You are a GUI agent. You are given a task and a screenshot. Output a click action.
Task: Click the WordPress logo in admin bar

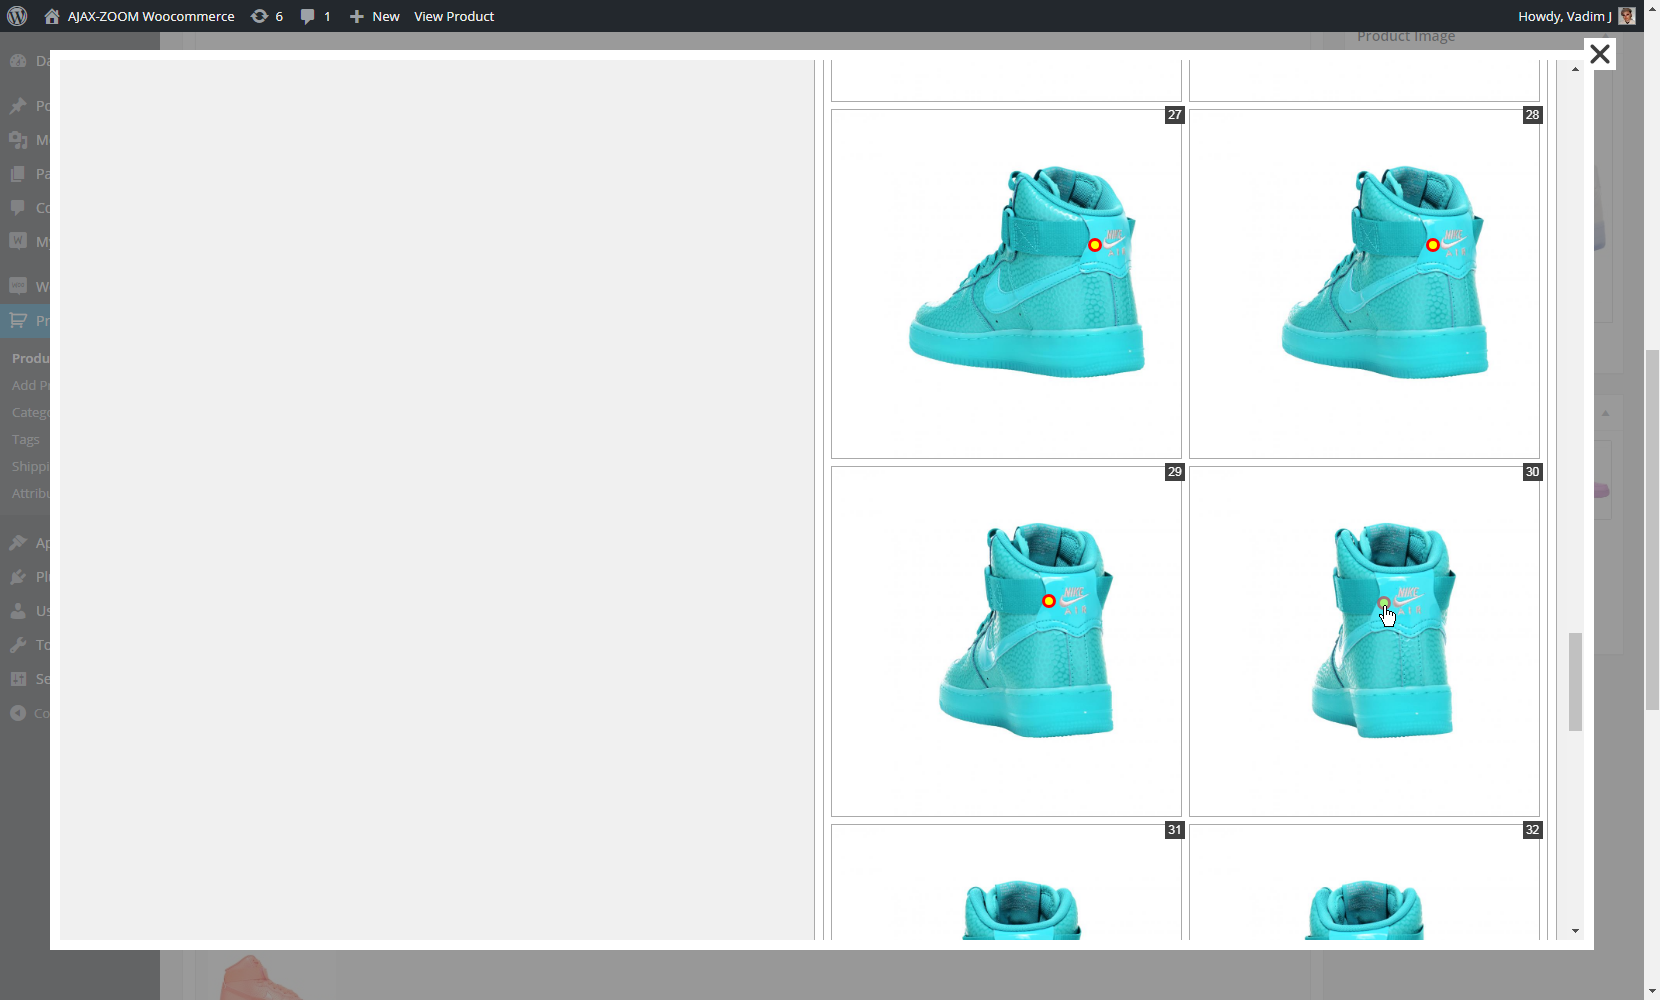[x=17, y=16]
